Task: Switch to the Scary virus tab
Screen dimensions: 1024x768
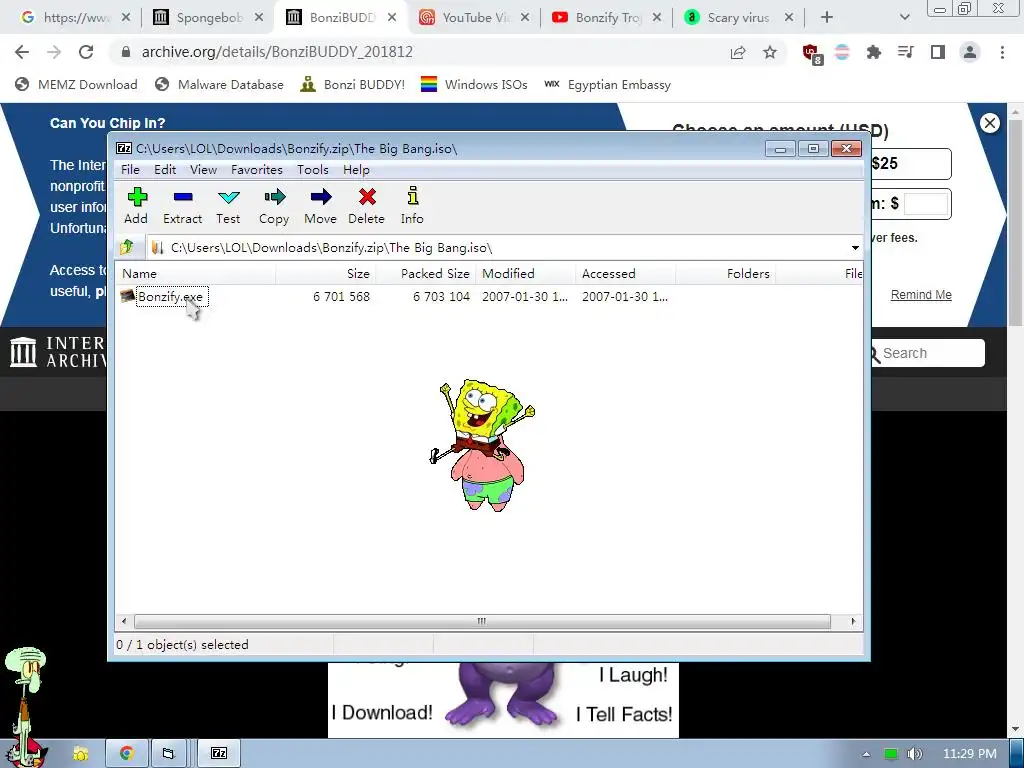Action: pos(738,18)
